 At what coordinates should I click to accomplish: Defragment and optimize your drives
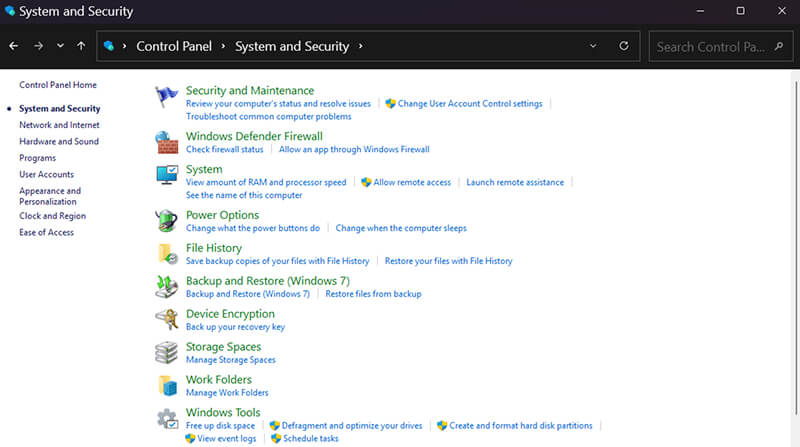(x=352, y=426)
